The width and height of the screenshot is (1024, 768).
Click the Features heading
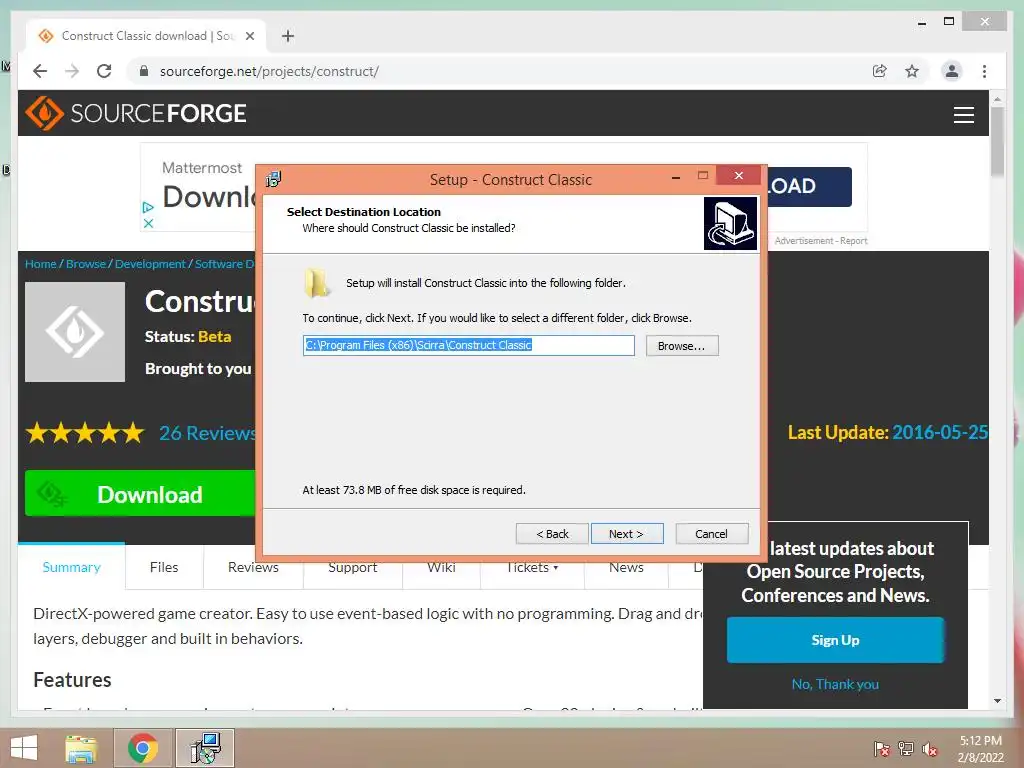(72, 680)
